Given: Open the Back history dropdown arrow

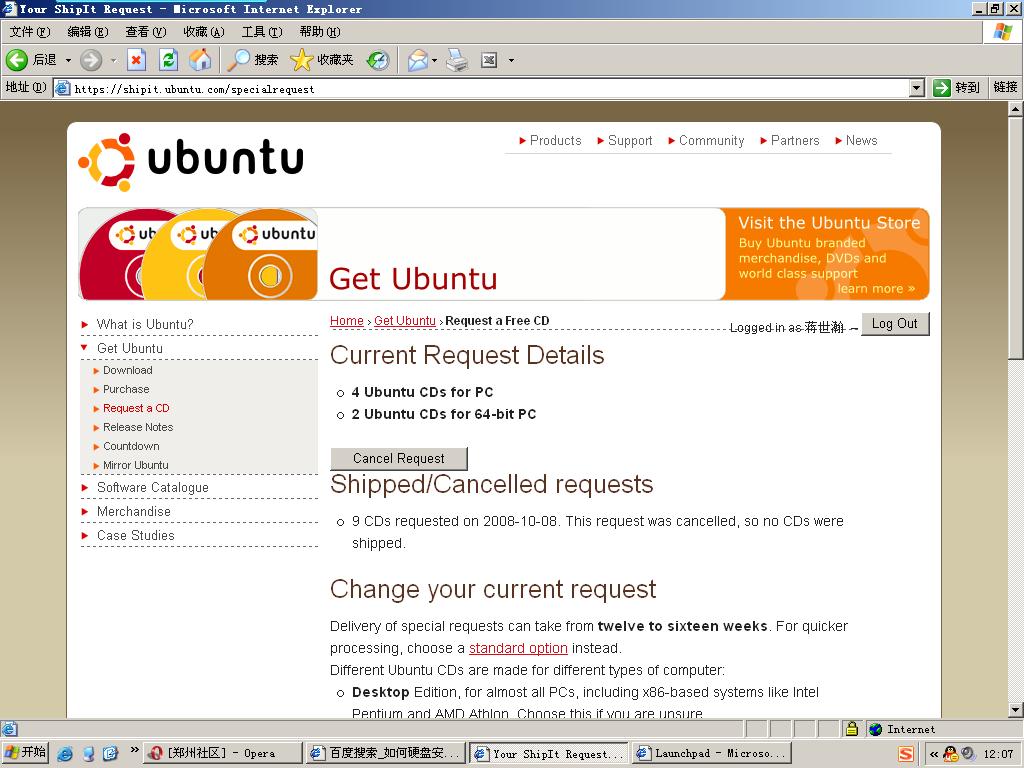Looking at the screenshot, I should coord(68,60).
